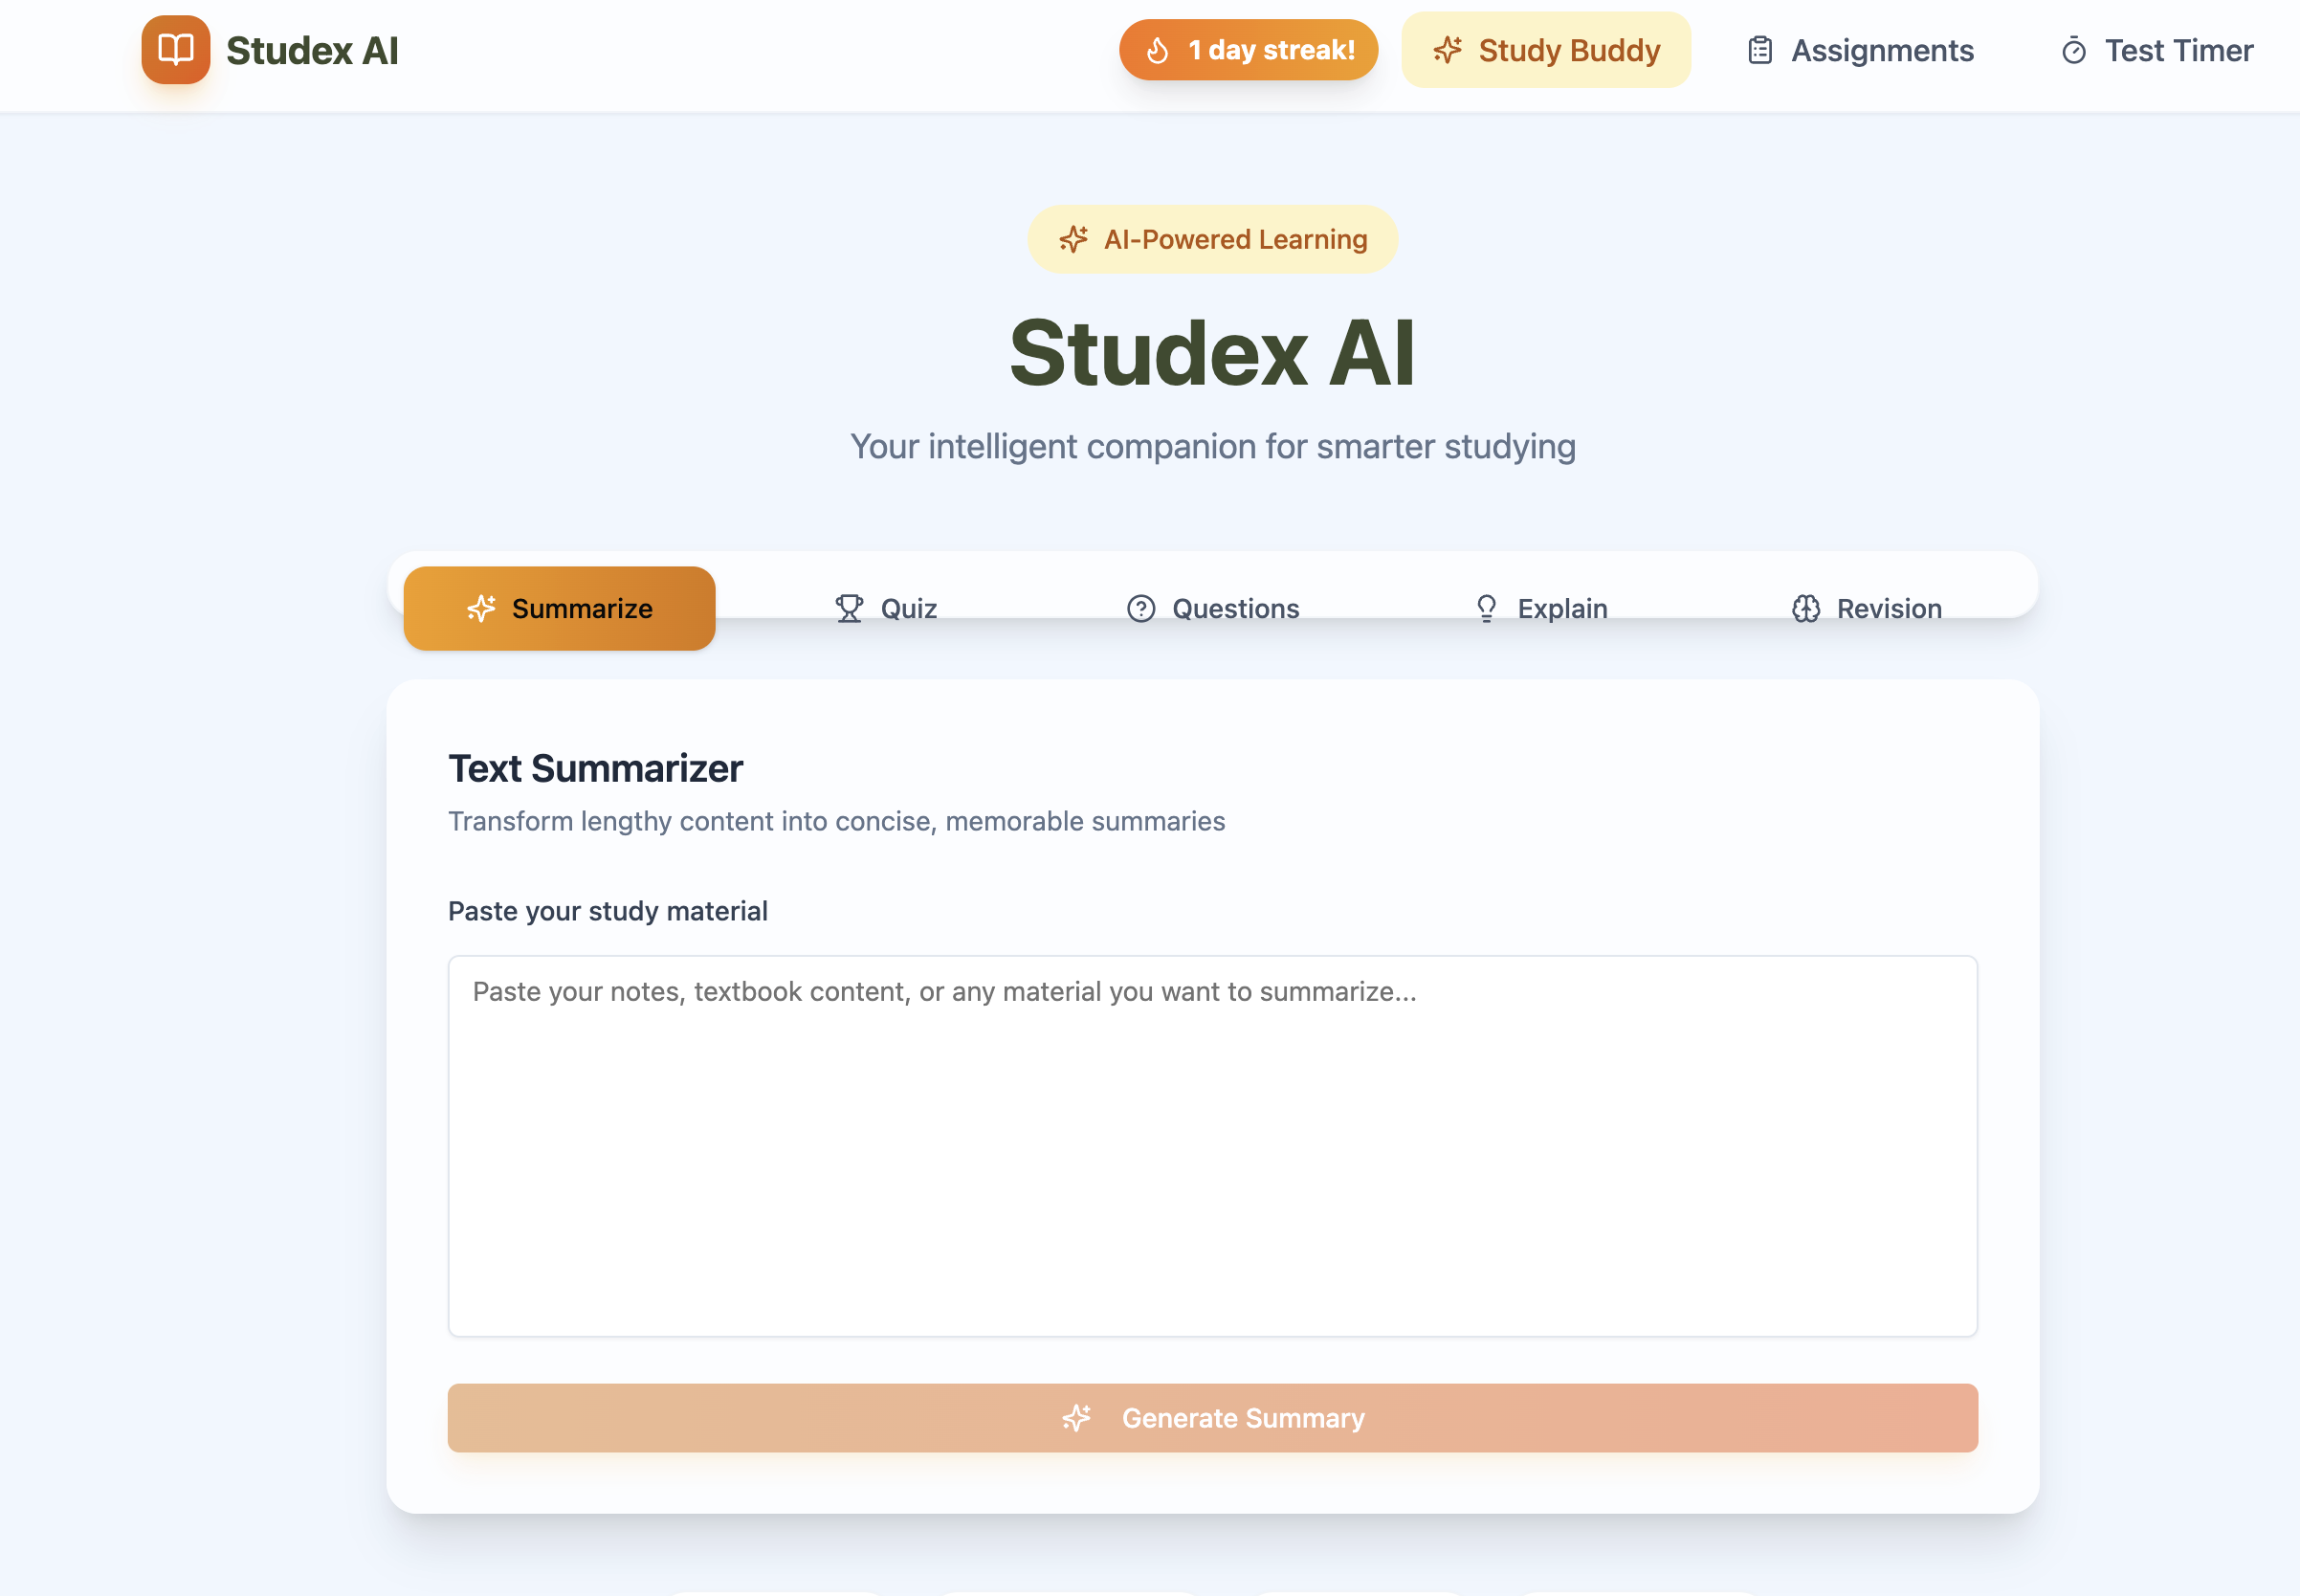Screen dimensions: 2300x1596
Task: Click the sparkles icon on Generate Summary
Action: [x=1076, y=1417]
